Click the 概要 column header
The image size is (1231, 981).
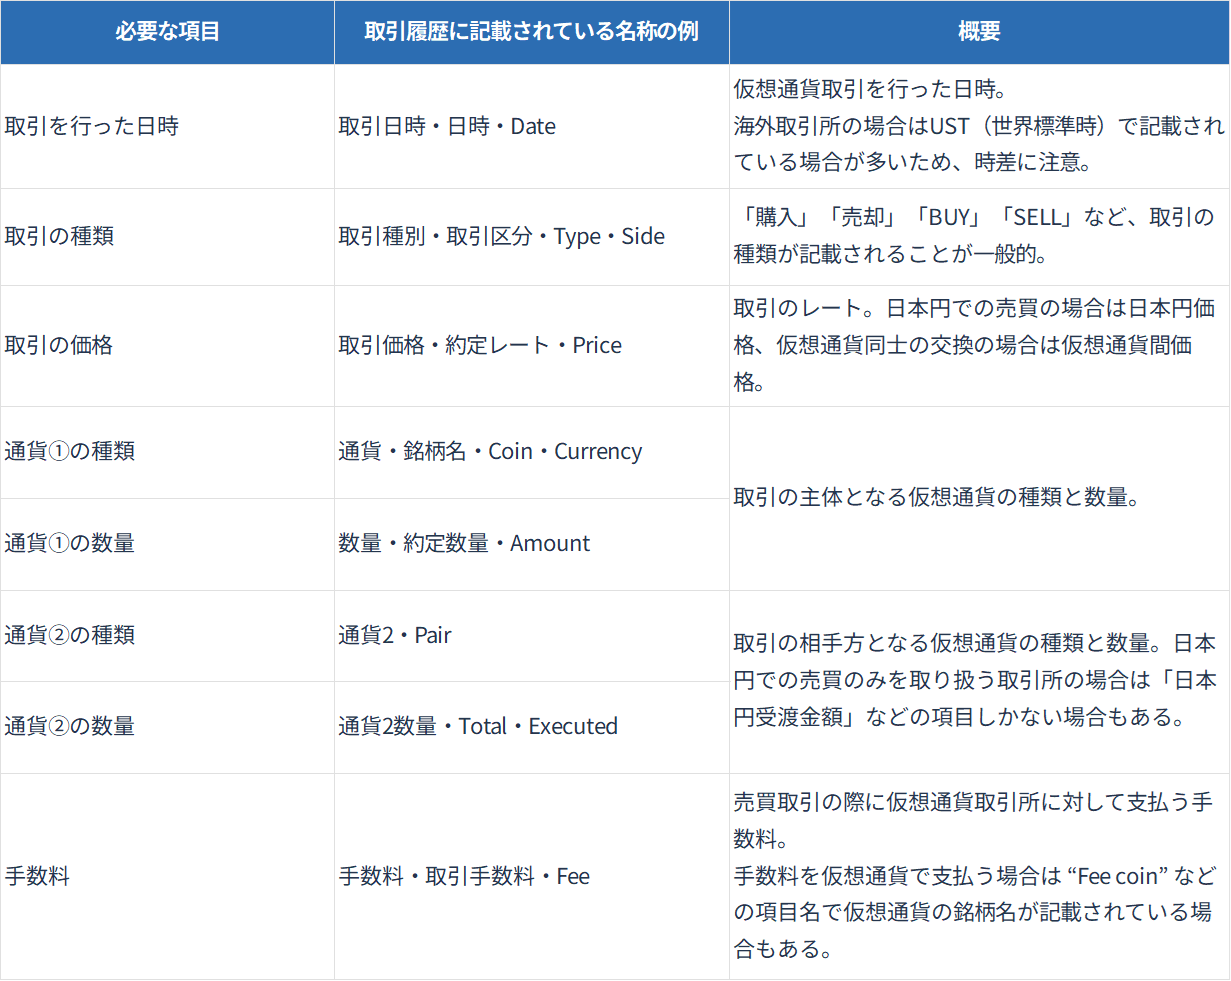979,32
